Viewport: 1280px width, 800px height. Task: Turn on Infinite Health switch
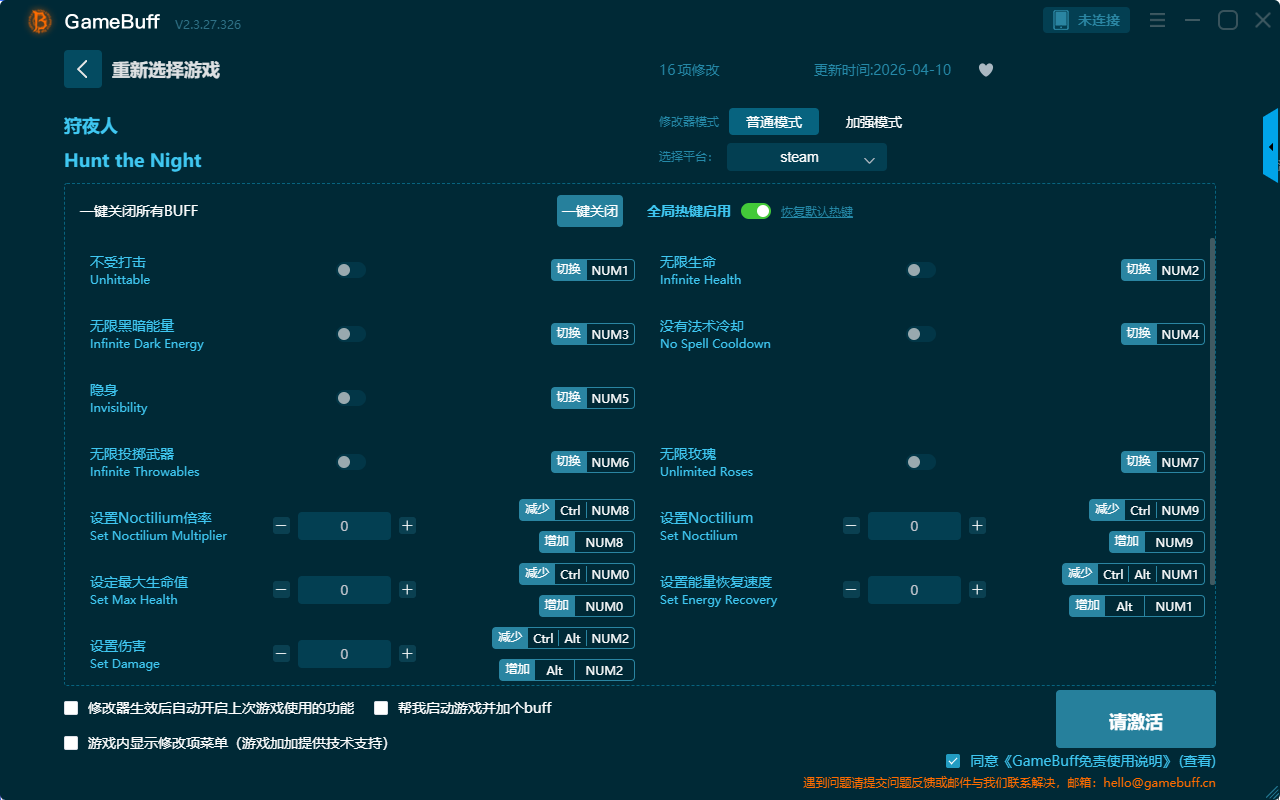tap(921, 270)
